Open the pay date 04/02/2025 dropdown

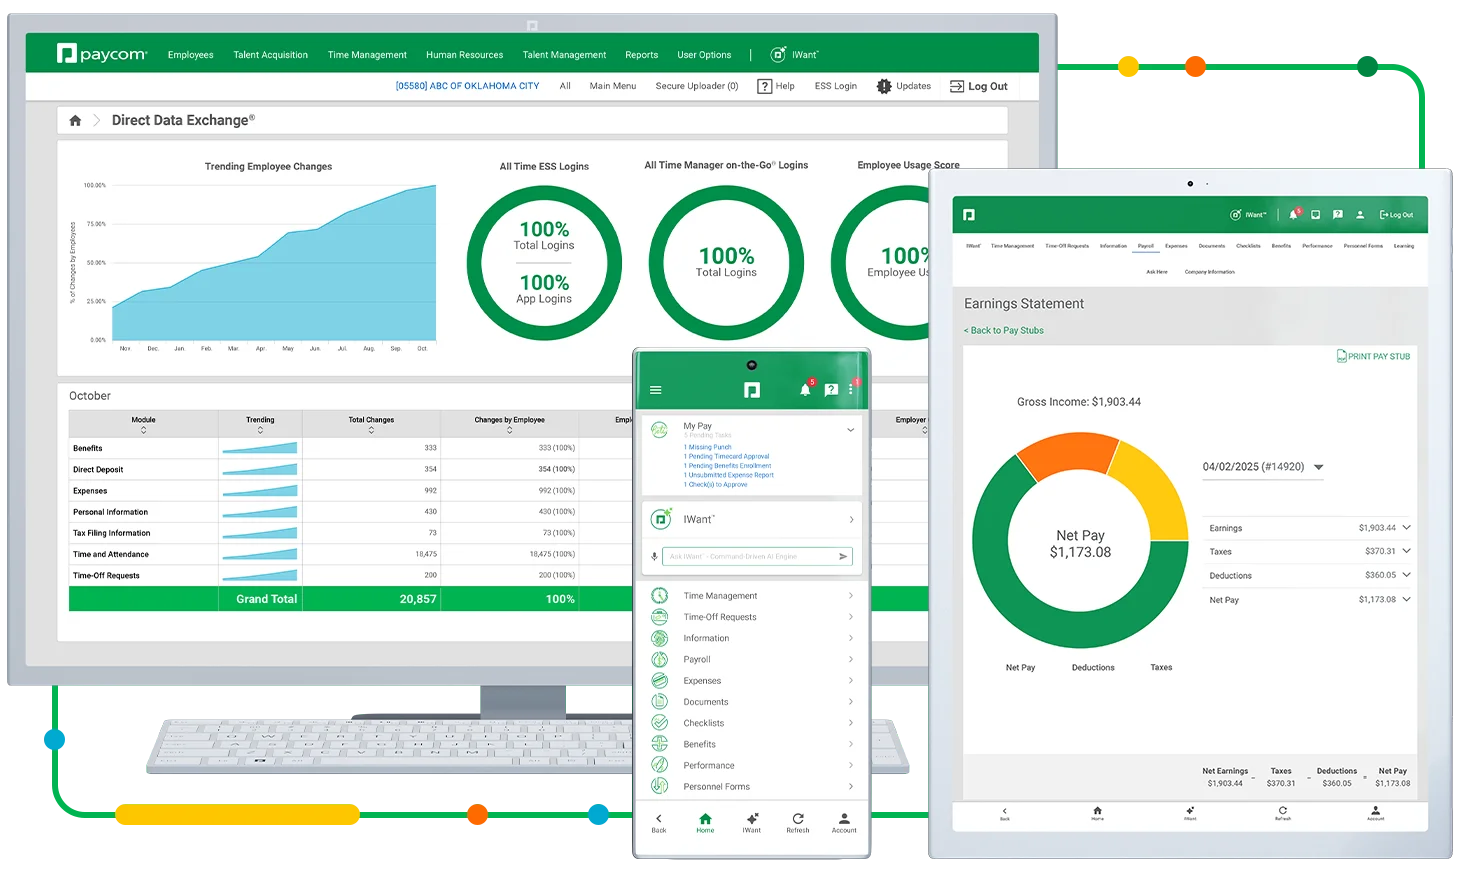[1318, 467]
